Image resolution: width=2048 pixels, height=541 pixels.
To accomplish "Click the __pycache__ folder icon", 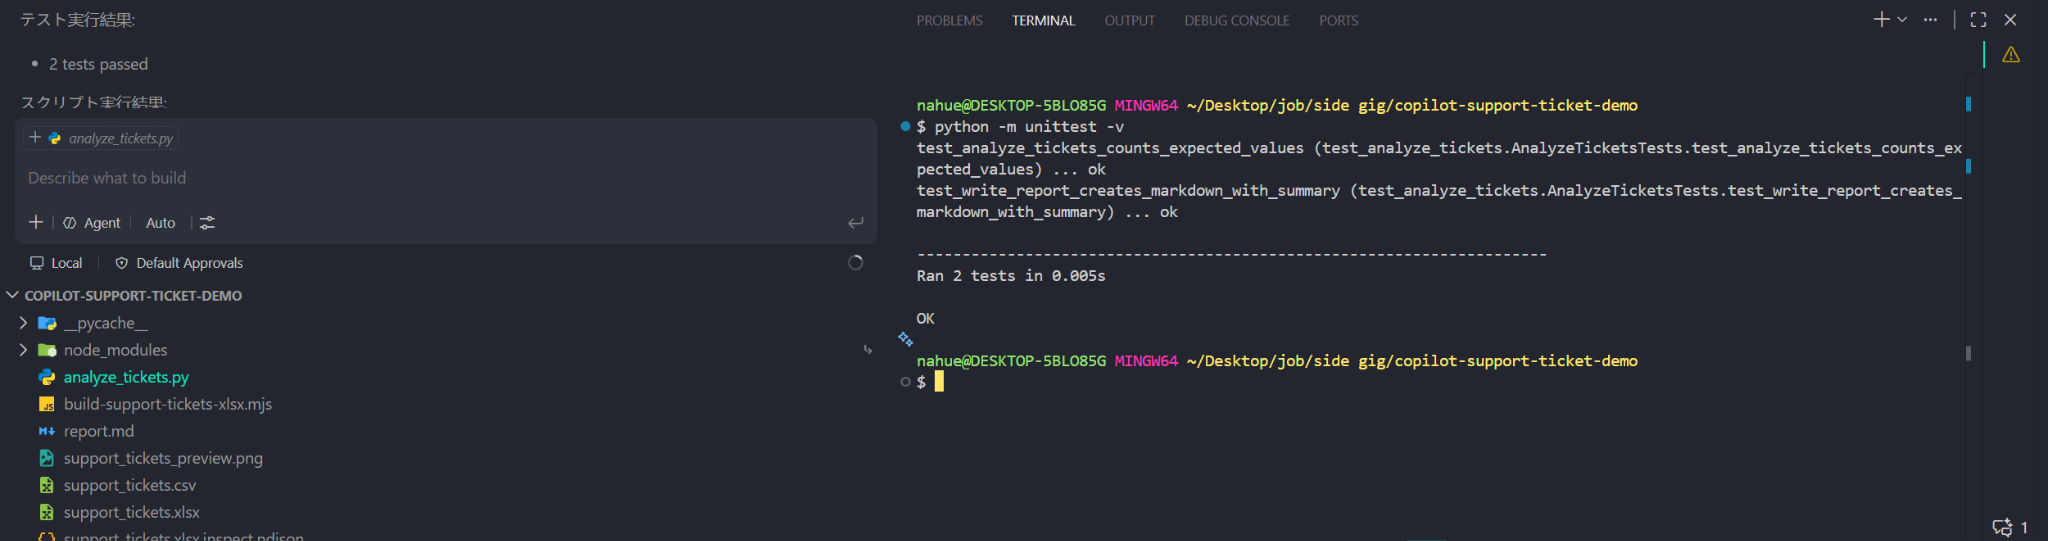I will point(47,323).
